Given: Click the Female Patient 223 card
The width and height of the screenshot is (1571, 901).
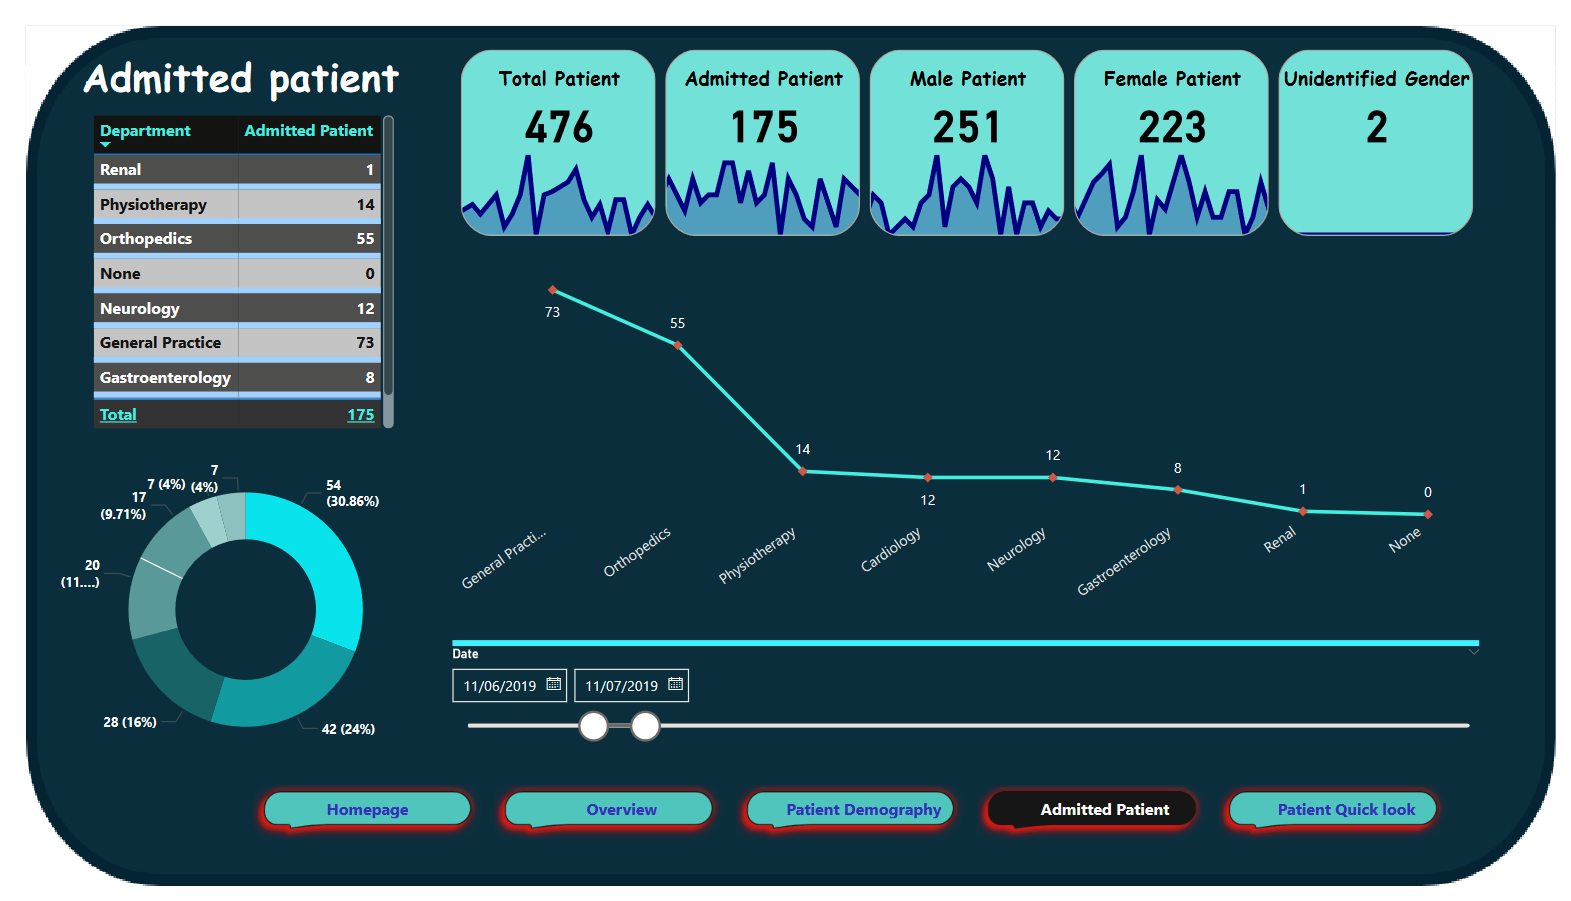Looking at the screenshot, I should click(x=1171, y=143).
